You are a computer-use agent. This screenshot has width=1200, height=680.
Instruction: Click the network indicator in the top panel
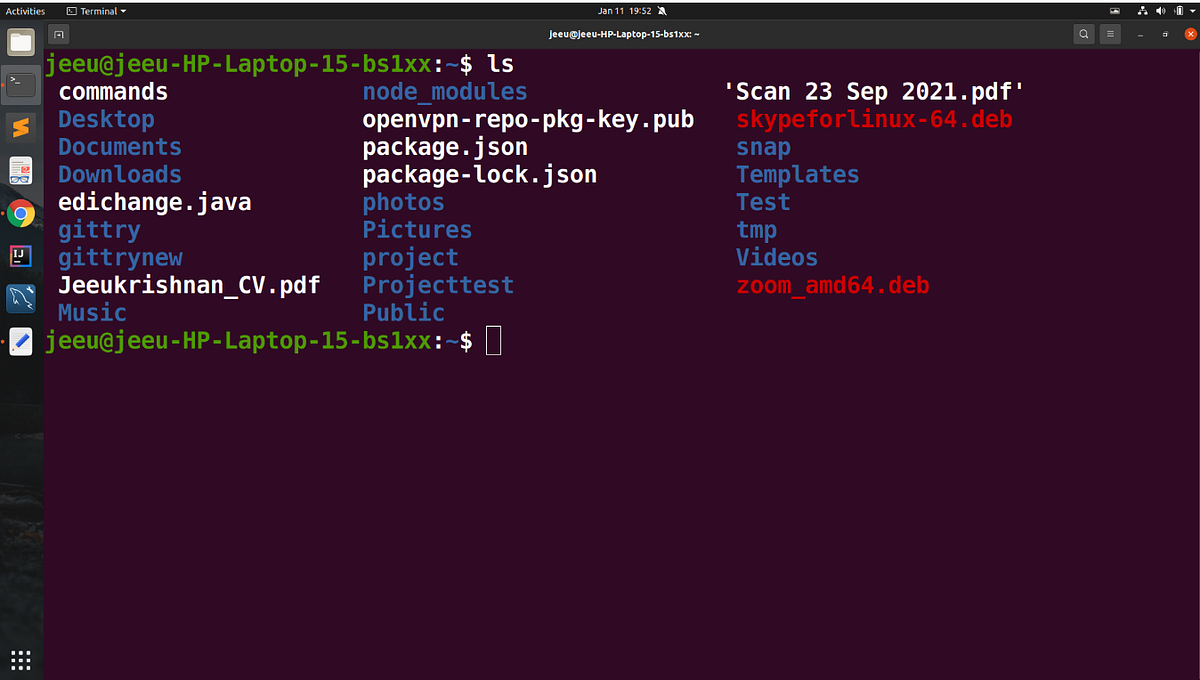1143,11
